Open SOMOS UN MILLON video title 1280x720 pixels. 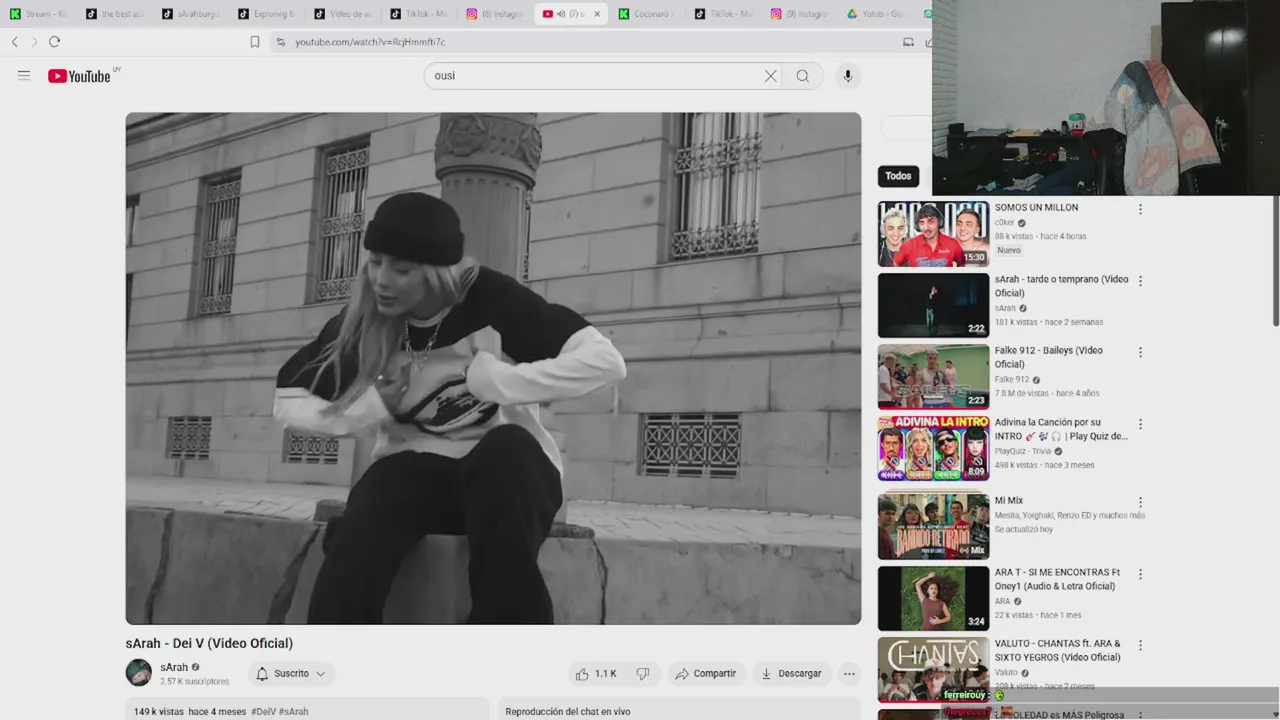(1036, 208)
